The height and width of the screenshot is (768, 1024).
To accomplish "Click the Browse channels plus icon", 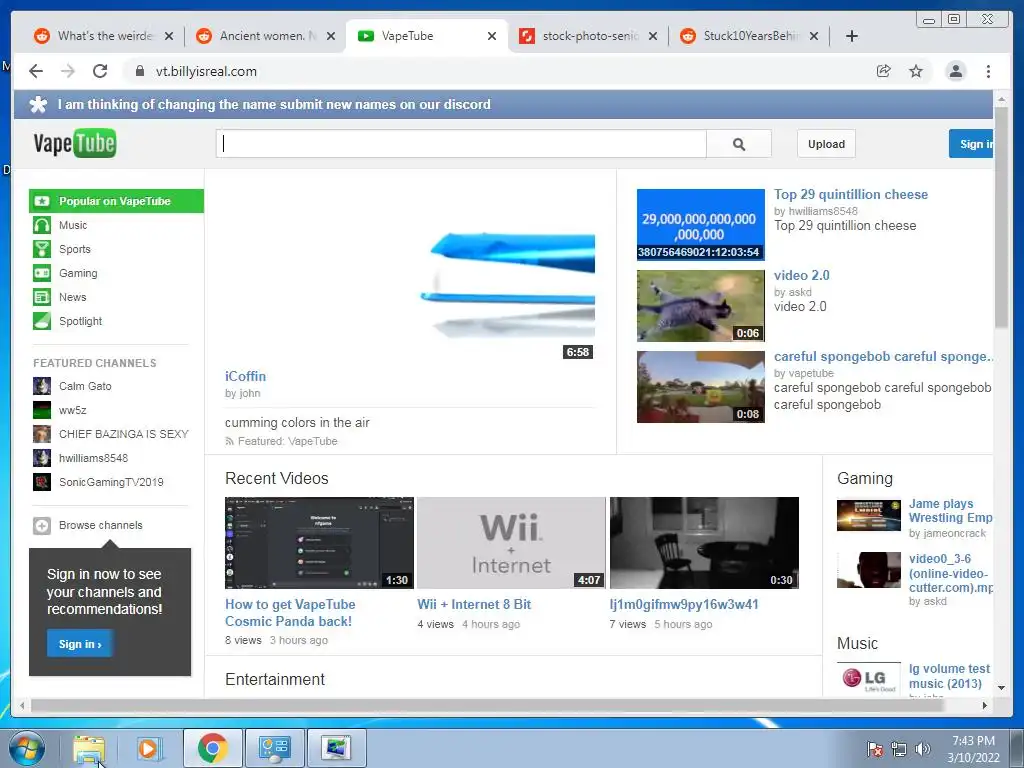I will 42,525.
